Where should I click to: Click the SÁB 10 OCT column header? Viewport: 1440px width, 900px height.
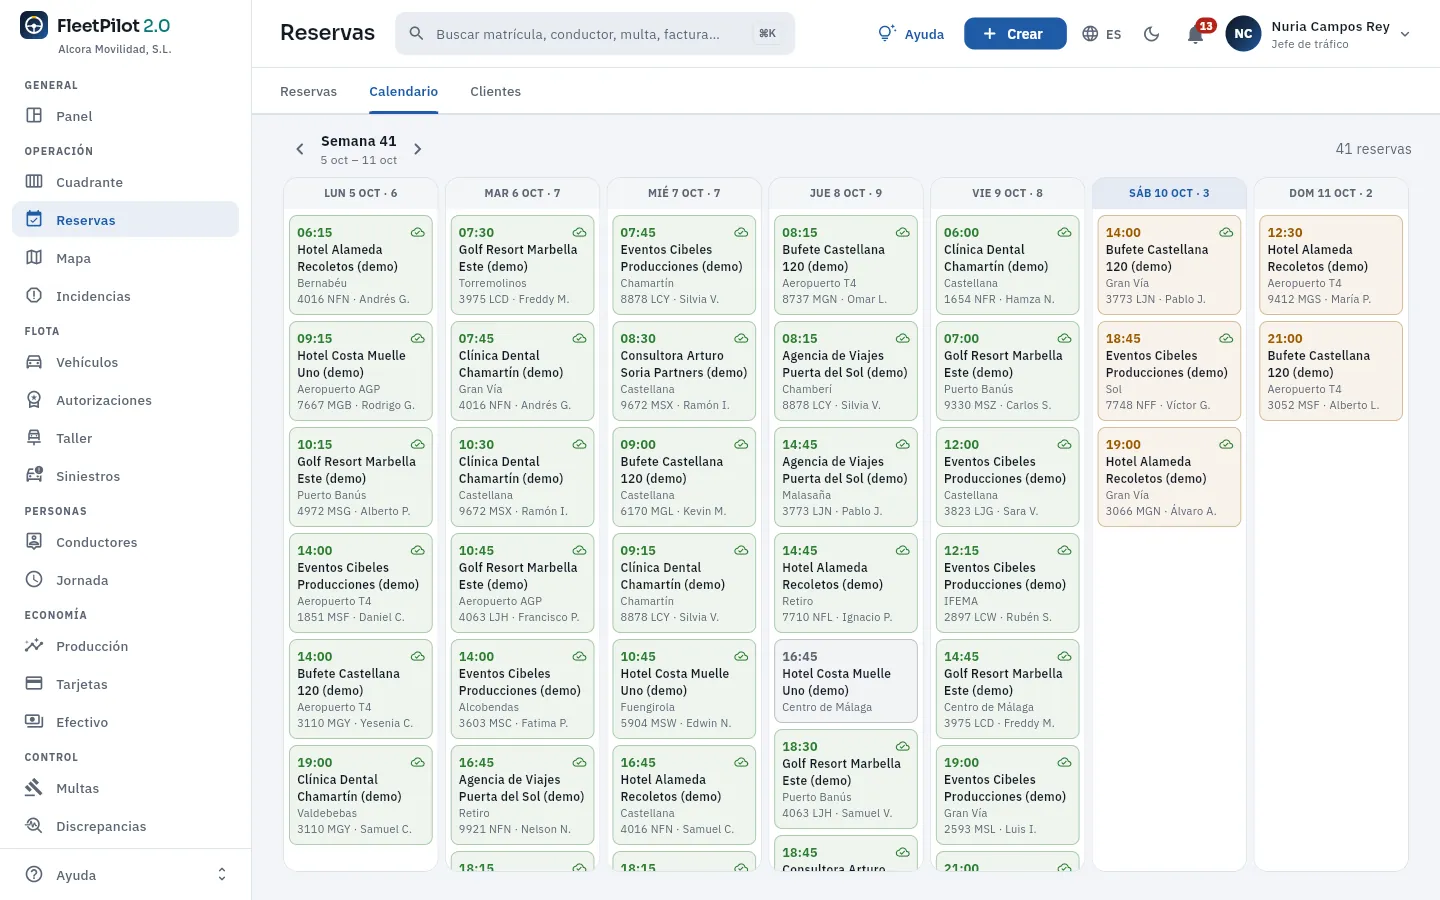coord(1169,193)
